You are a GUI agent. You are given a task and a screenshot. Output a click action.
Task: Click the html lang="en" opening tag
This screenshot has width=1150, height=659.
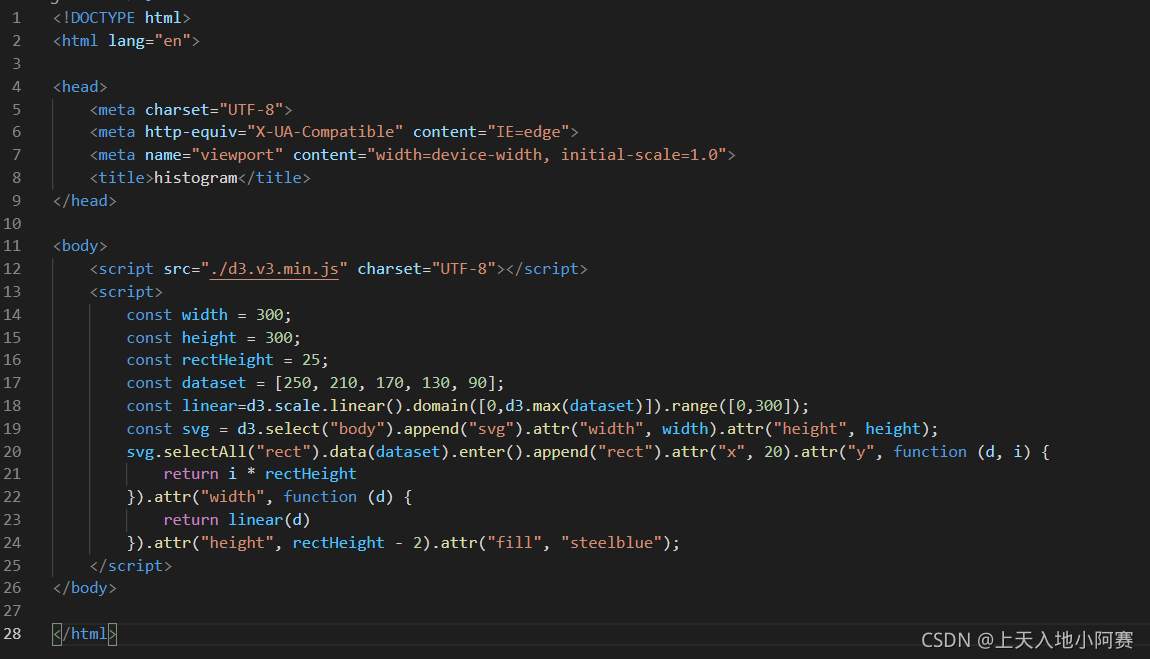point(126,41)
